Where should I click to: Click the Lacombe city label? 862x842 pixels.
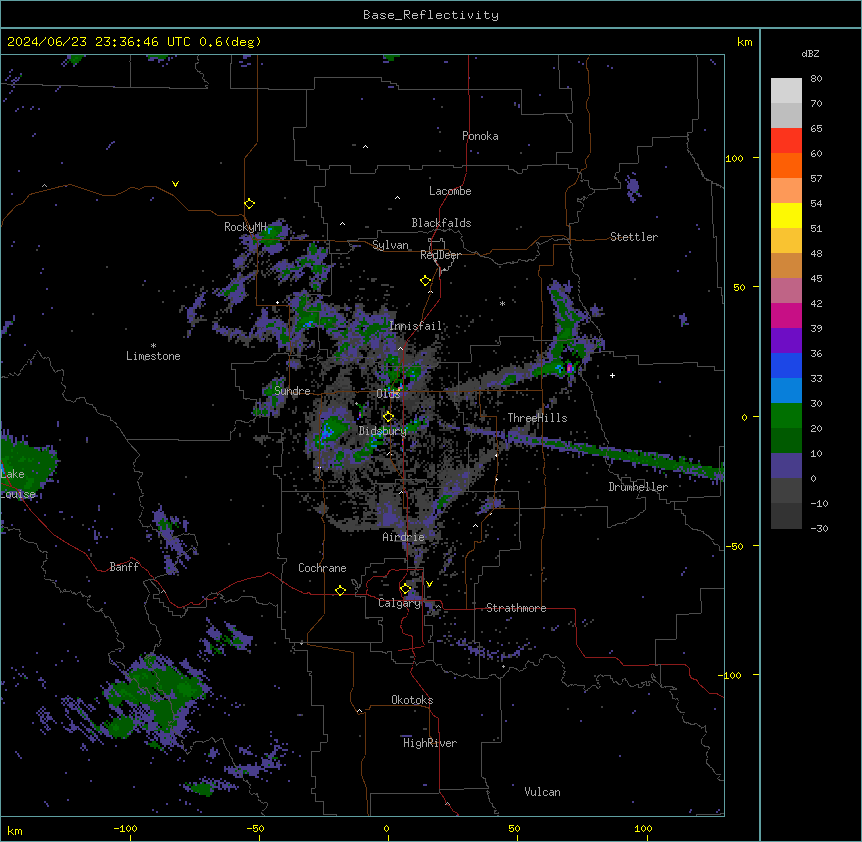450,191
